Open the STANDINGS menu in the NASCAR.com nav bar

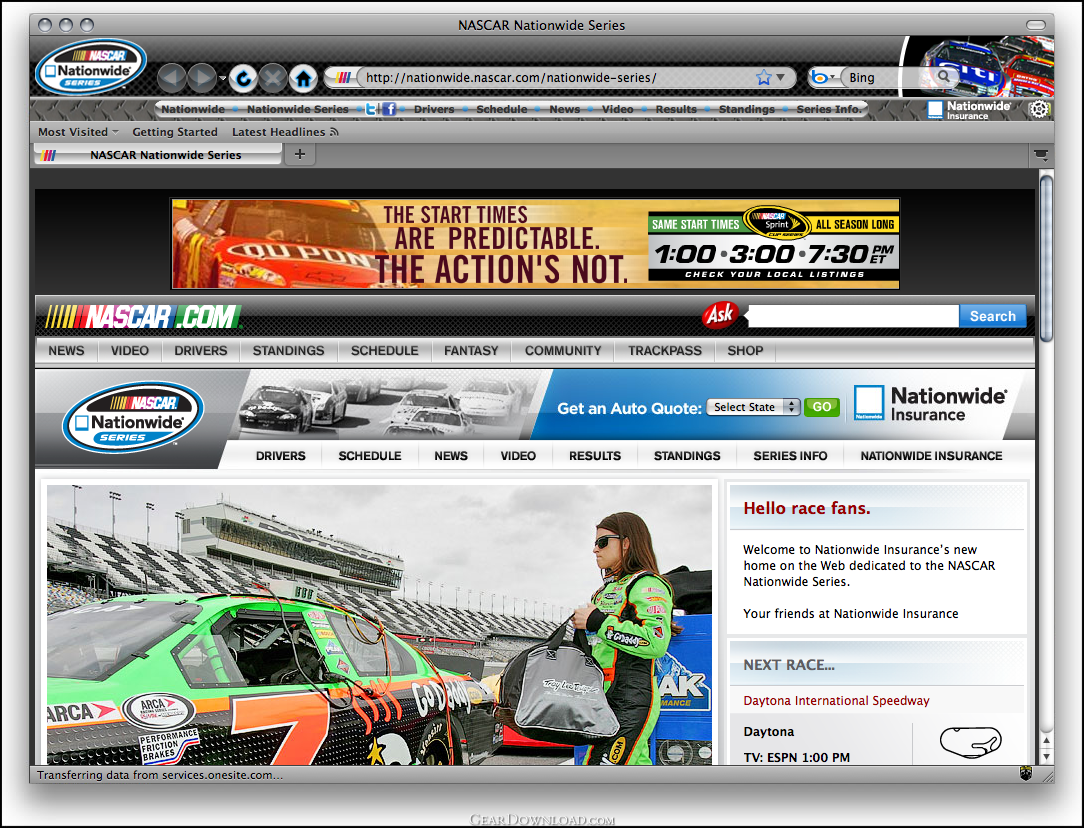[288, 351]
